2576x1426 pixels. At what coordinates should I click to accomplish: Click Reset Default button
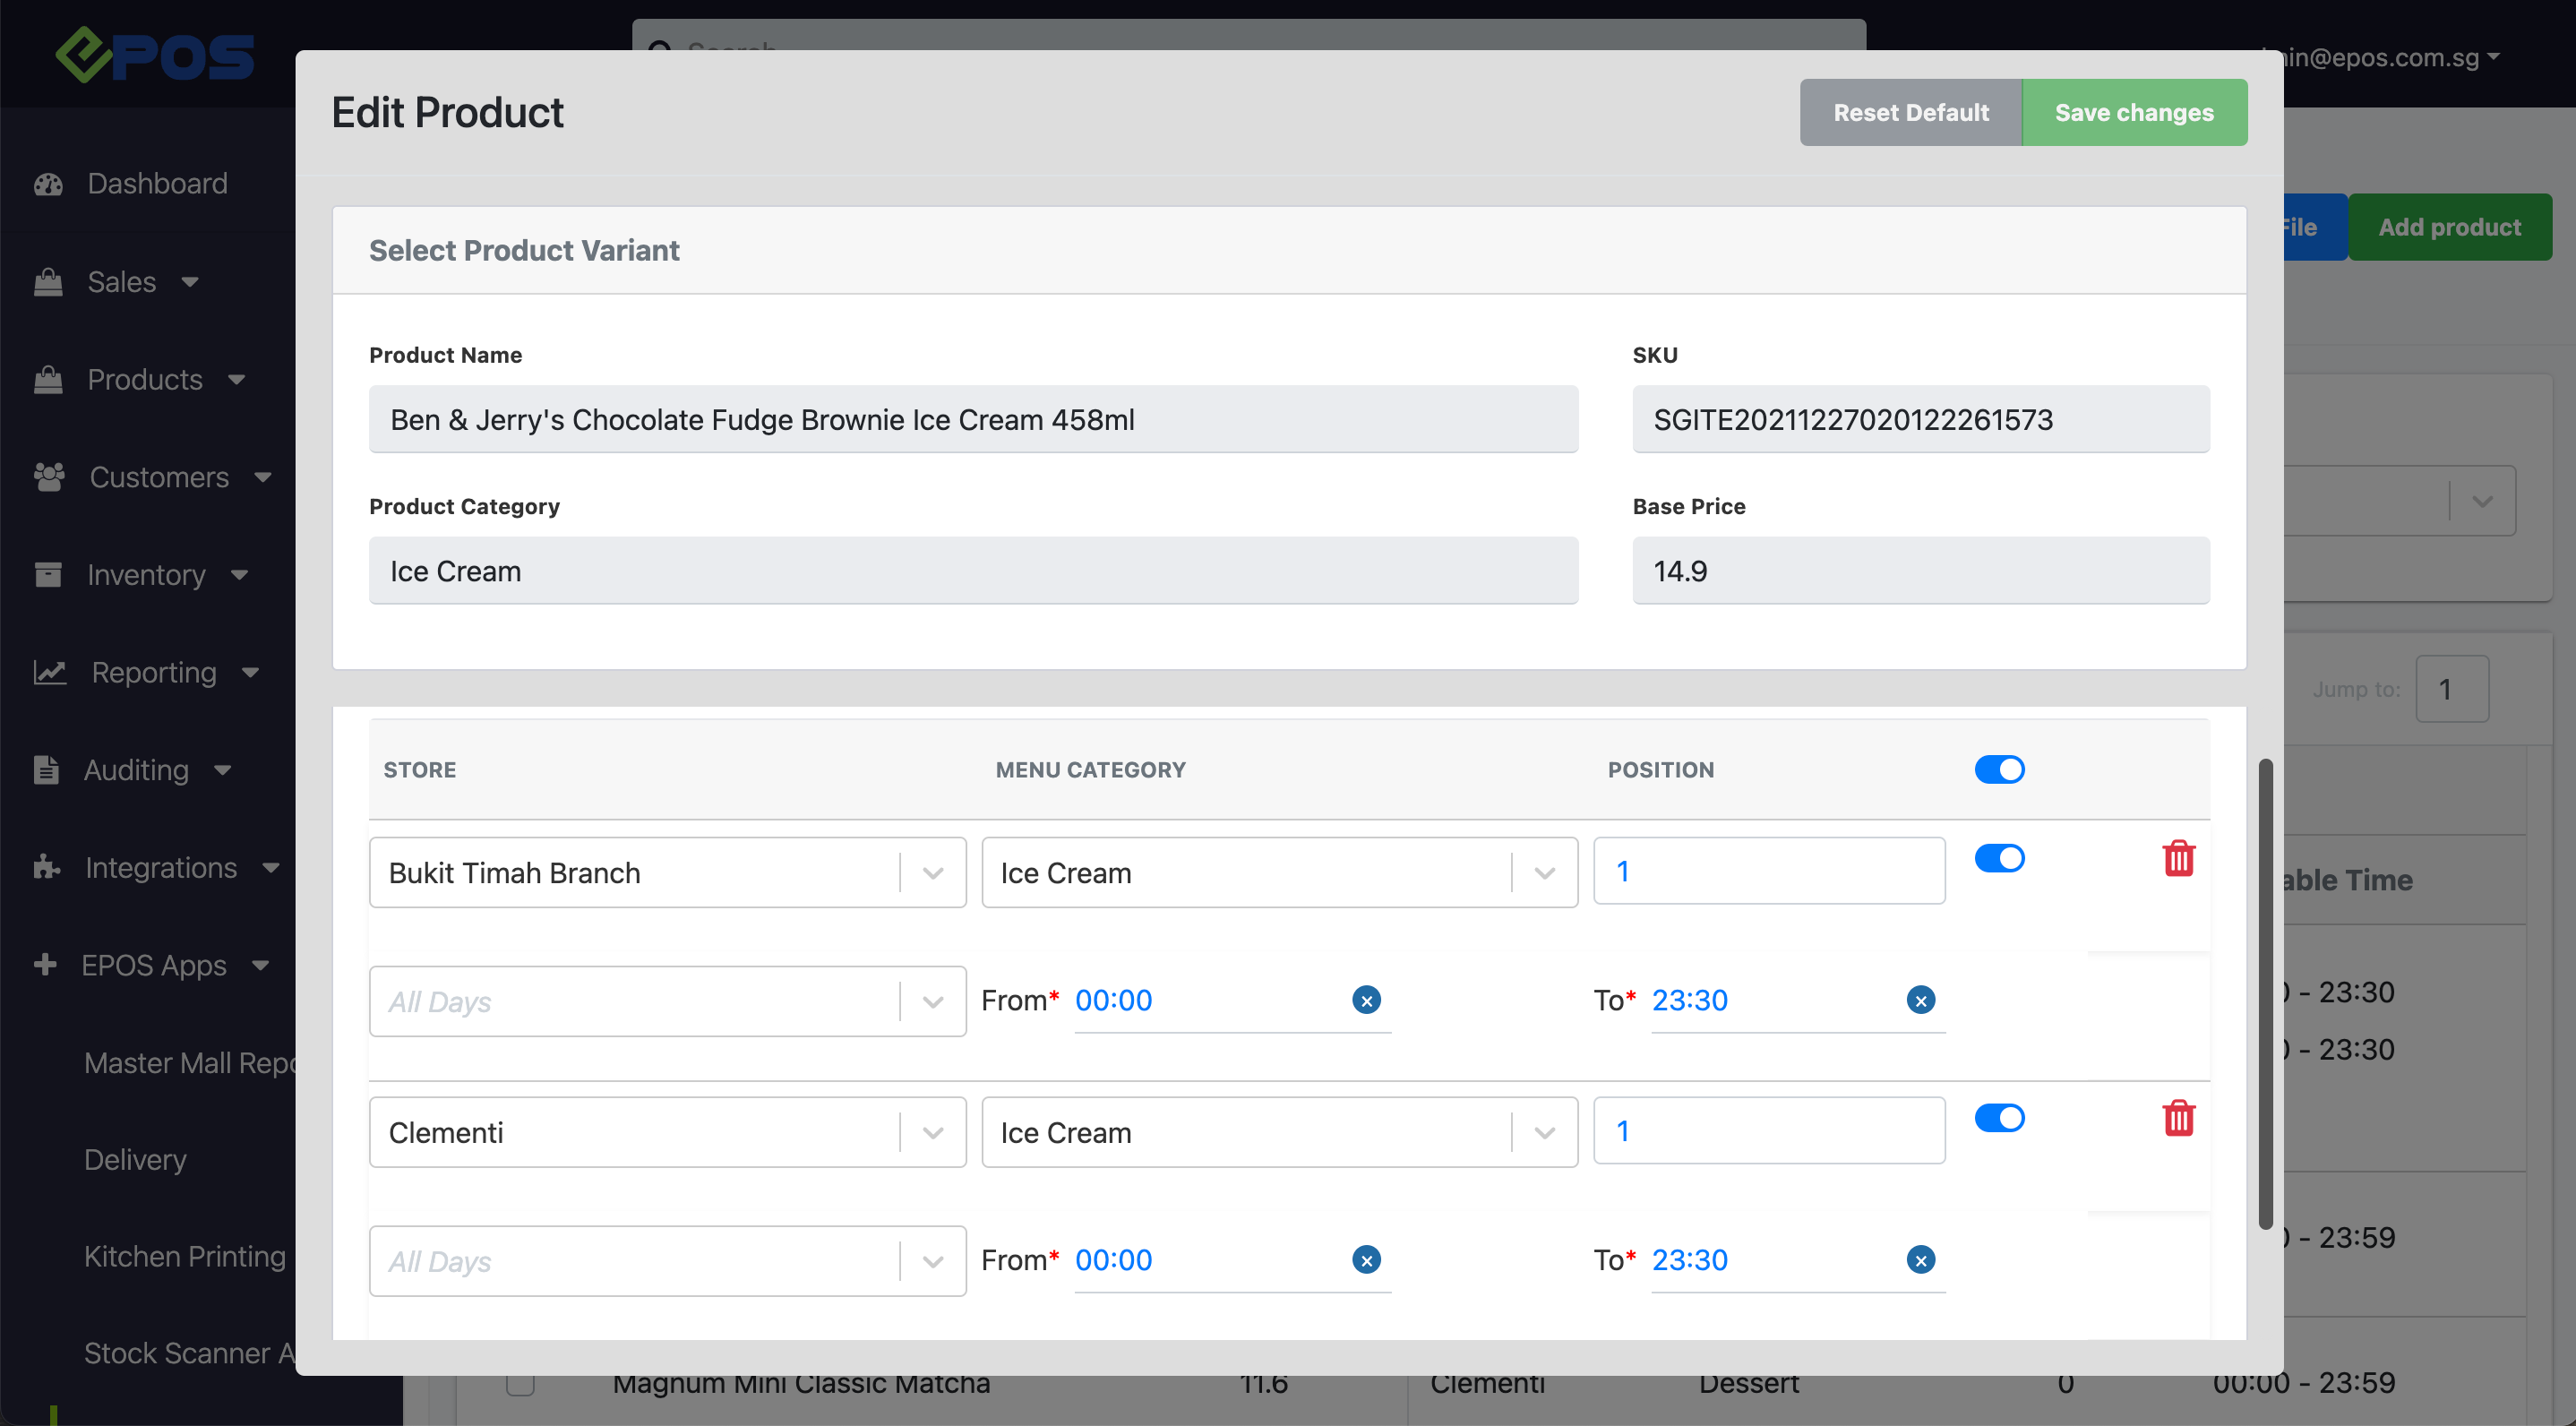[x=1911, y=112]
